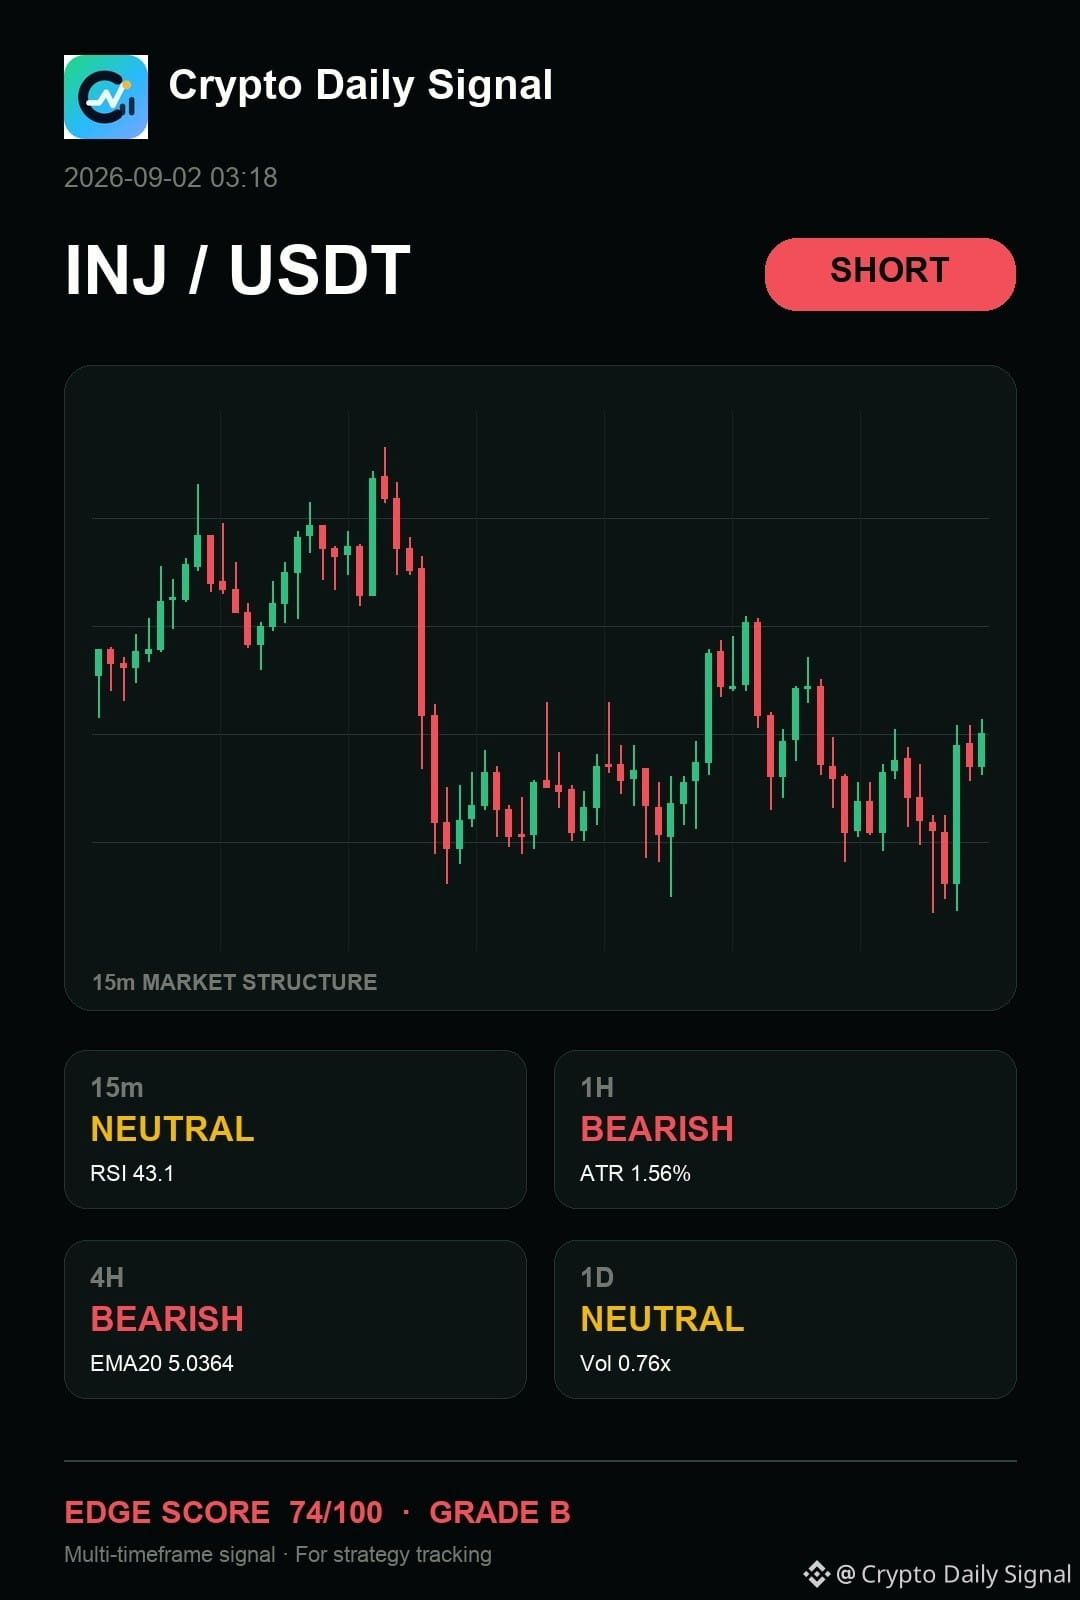Click the ATR 1.56% reading

click(x=635, y=1173)
